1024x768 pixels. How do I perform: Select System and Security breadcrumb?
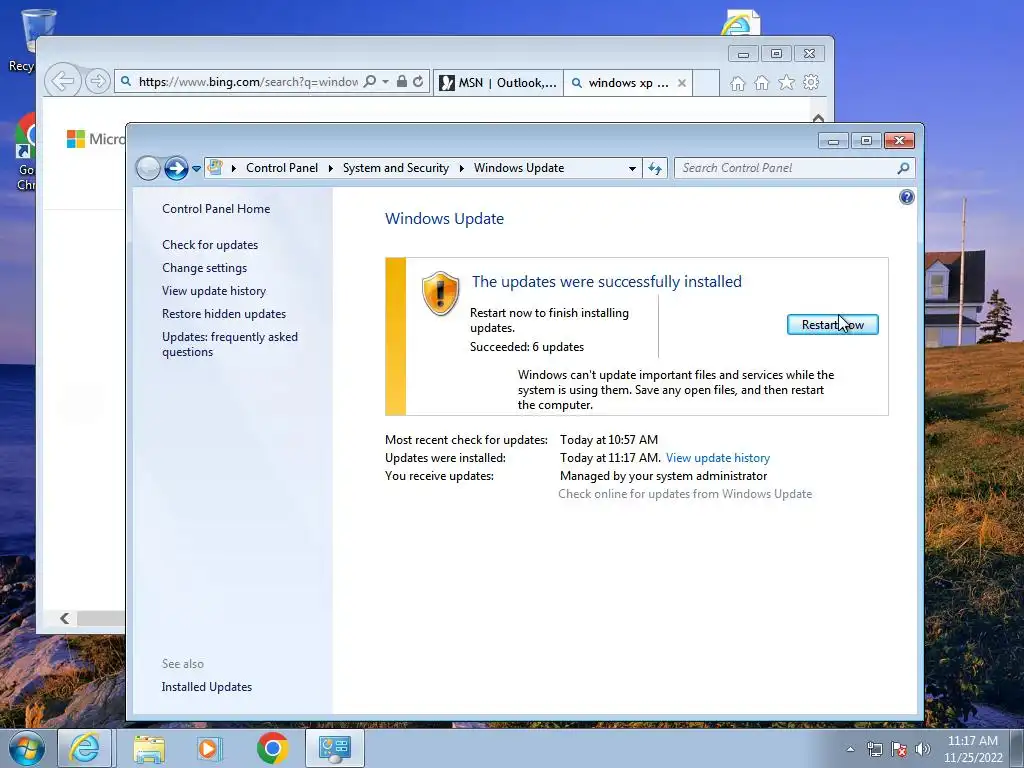click(x=396, y=168)
